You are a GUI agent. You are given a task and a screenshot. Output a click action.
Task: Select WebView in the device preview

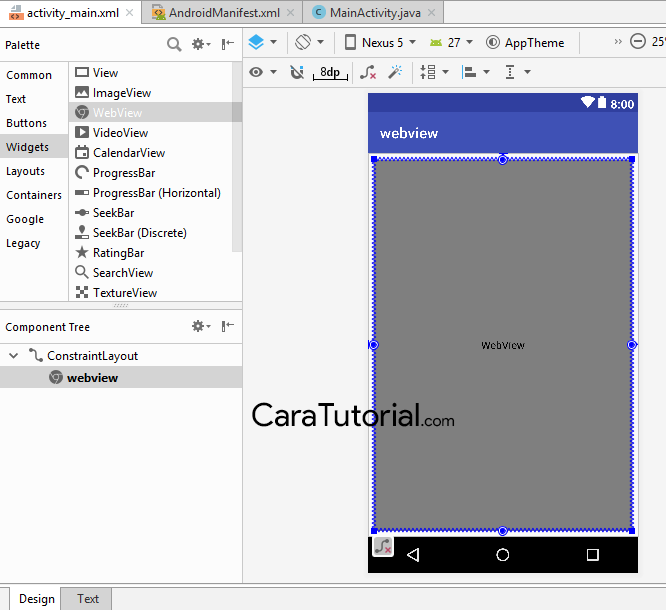click(x=503, y=345)
